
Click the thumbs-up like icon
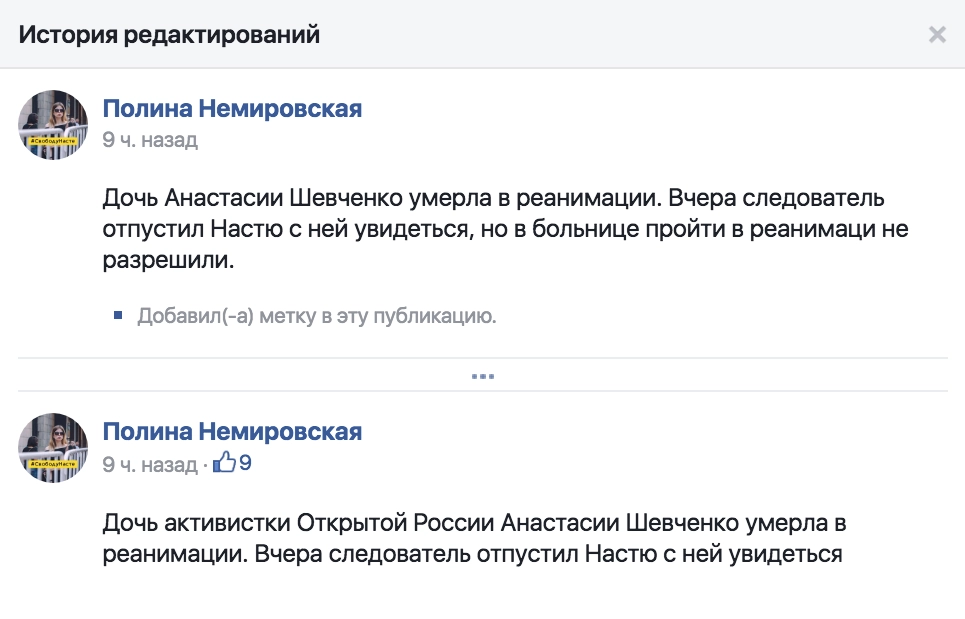[225, 463]
